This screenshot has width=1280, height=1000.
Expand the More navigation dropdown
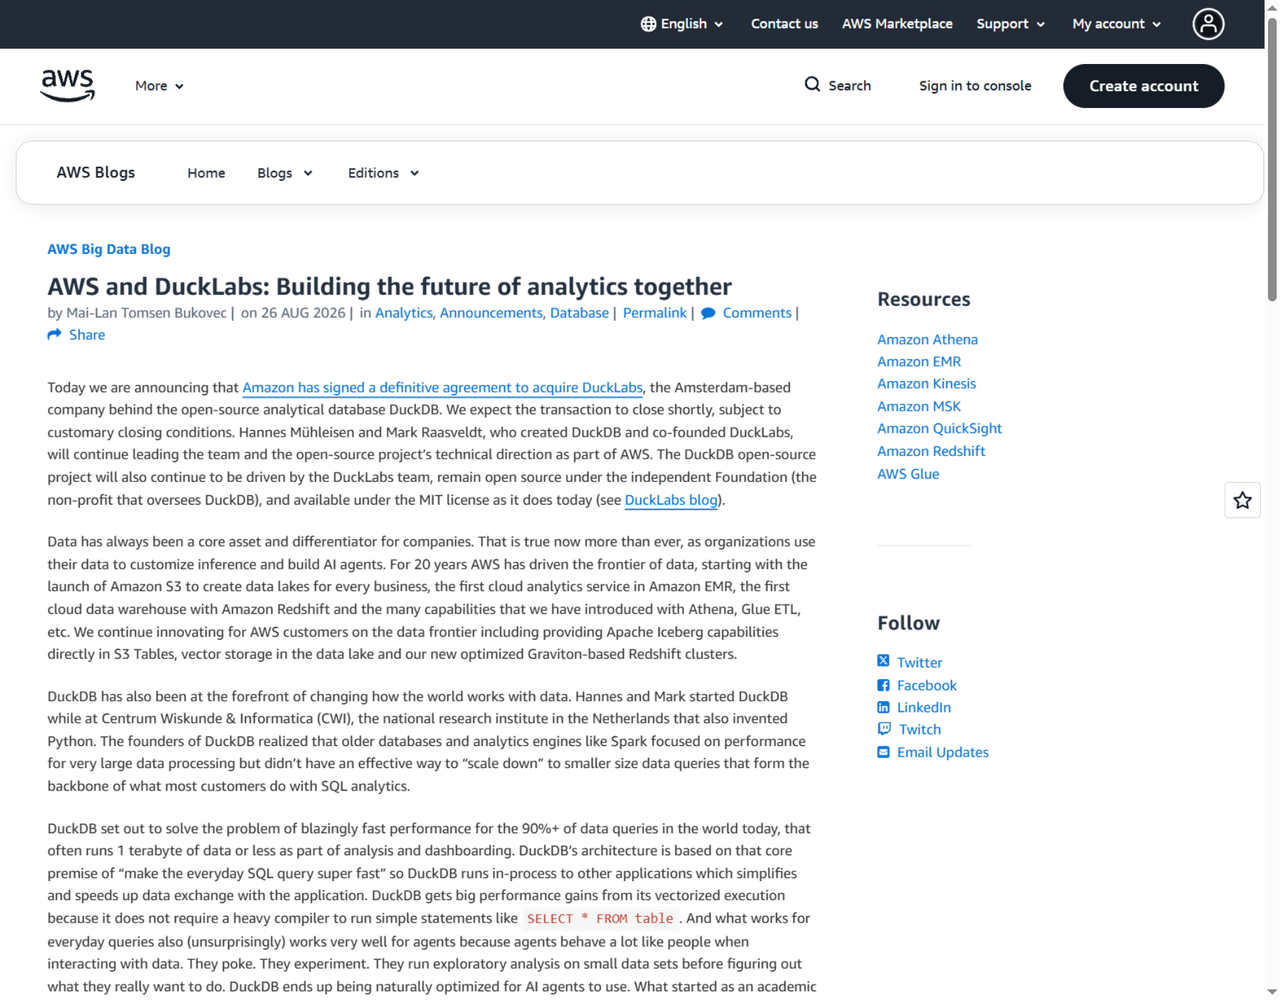tap(159, 86)
